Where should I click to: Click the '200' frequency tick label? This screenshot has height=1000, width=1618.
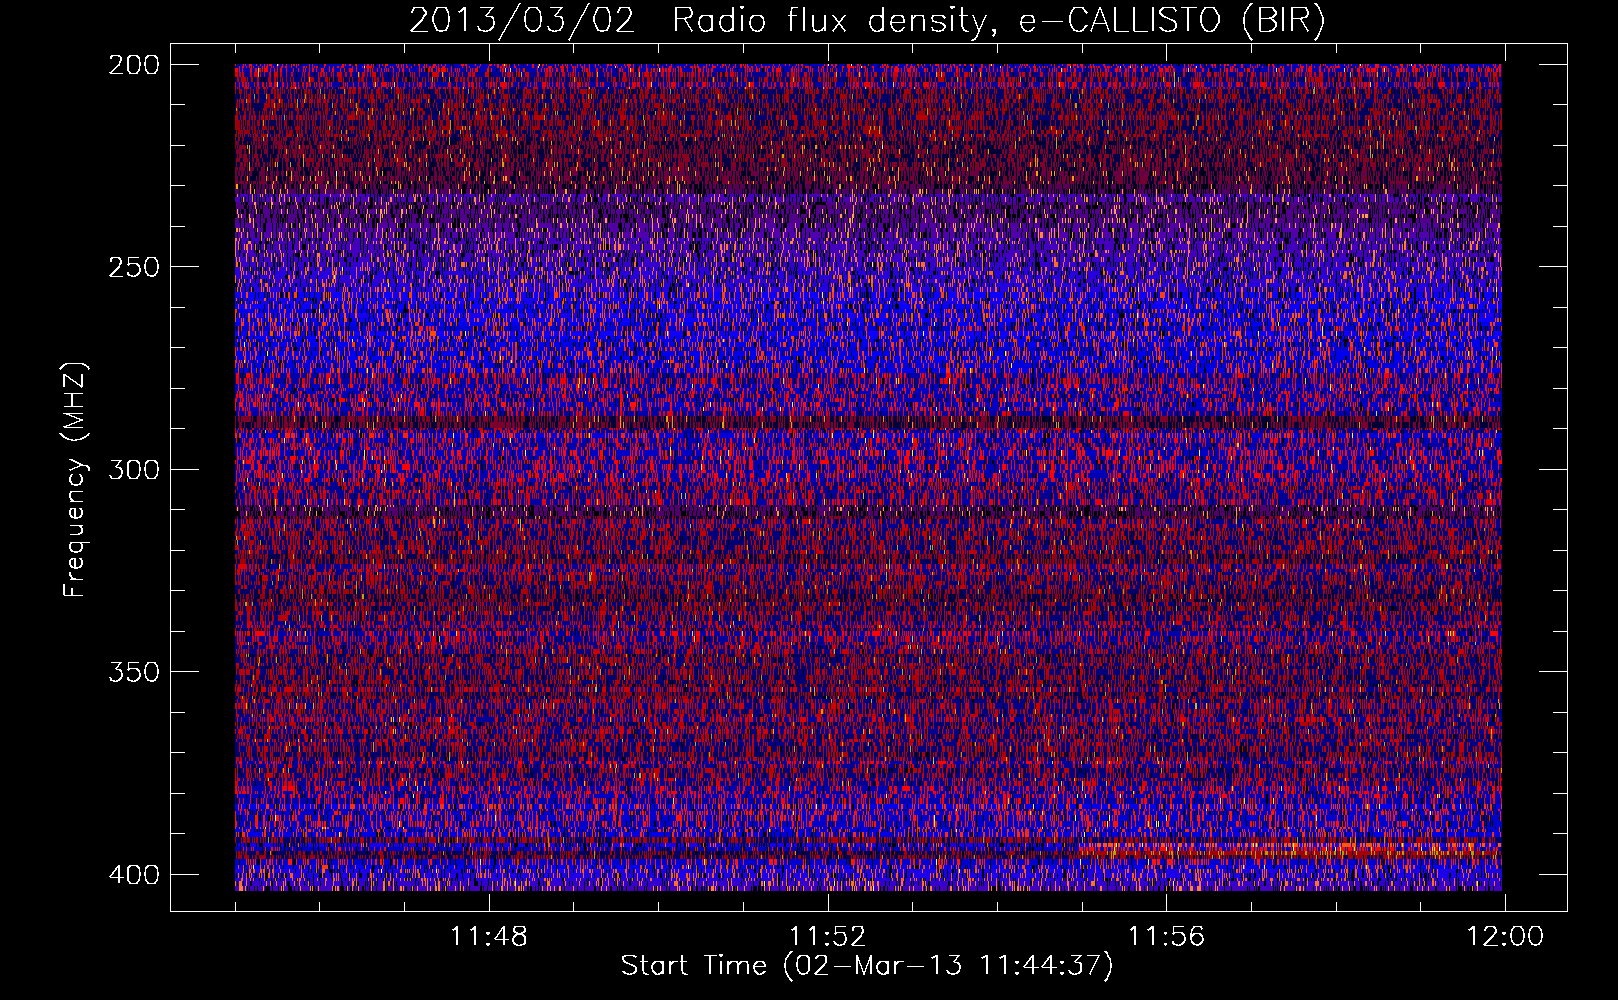(134, 65)
